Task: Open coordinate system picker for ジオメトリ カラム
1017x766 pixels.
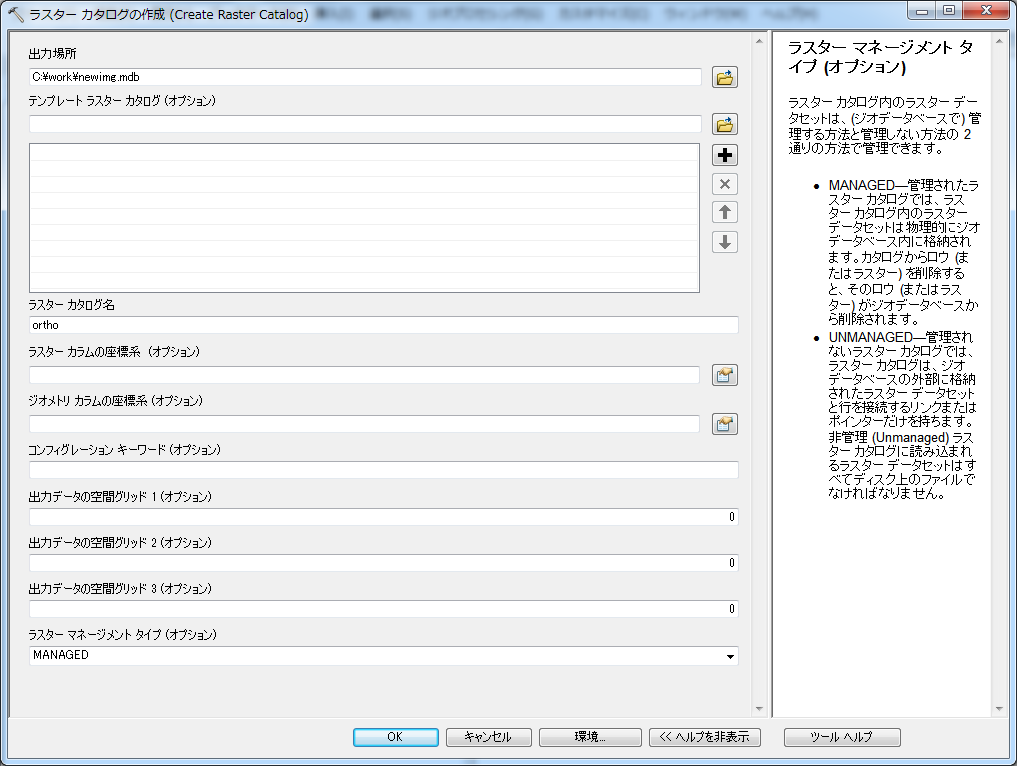Action: tap(725, 424)
